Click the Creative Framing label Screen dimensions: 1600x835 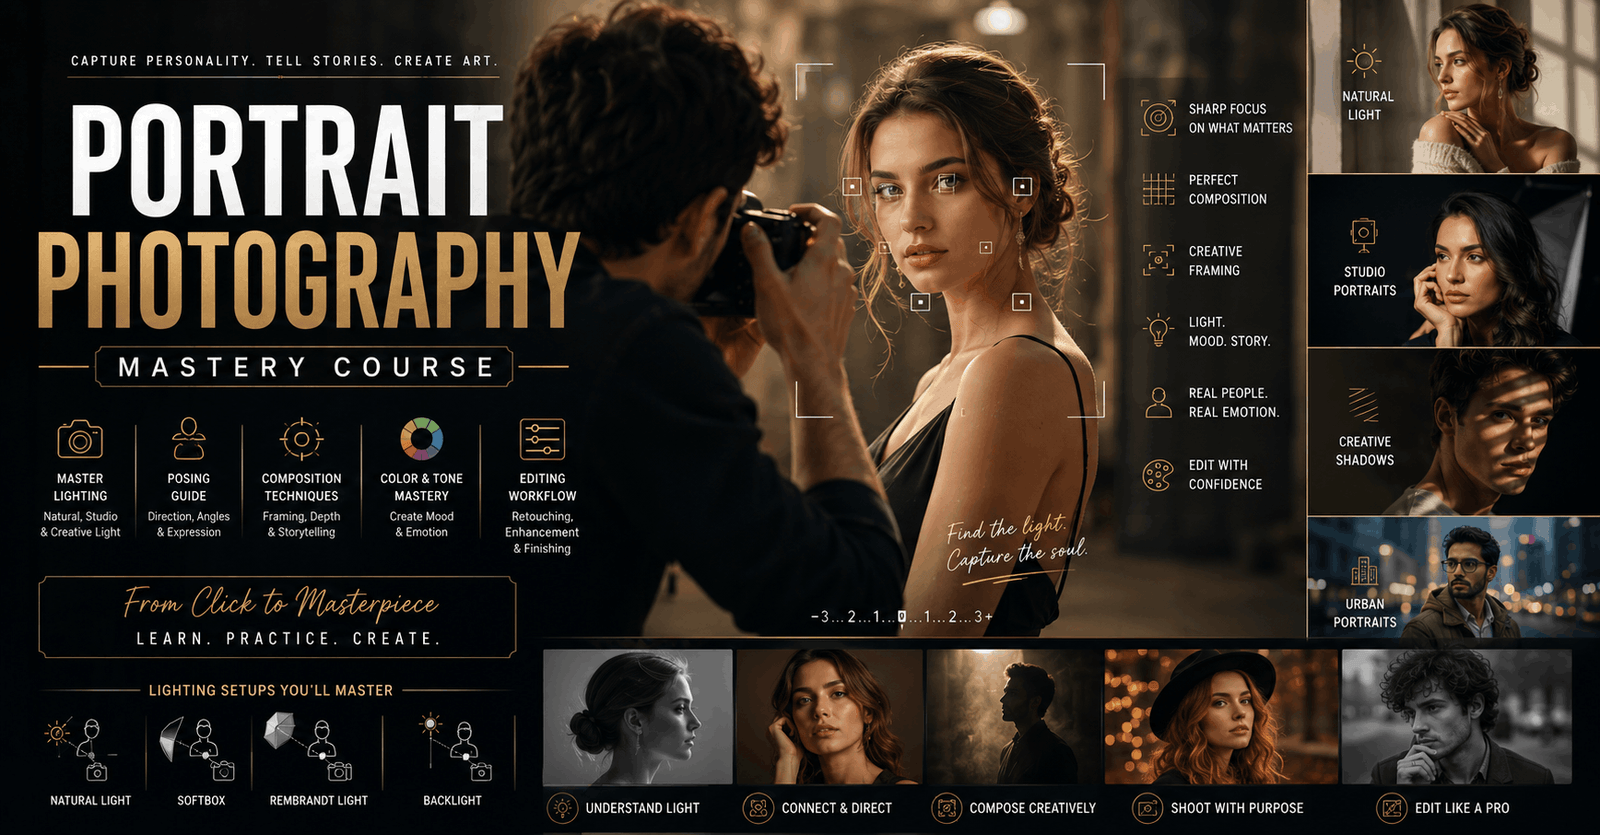point(1215,260)
